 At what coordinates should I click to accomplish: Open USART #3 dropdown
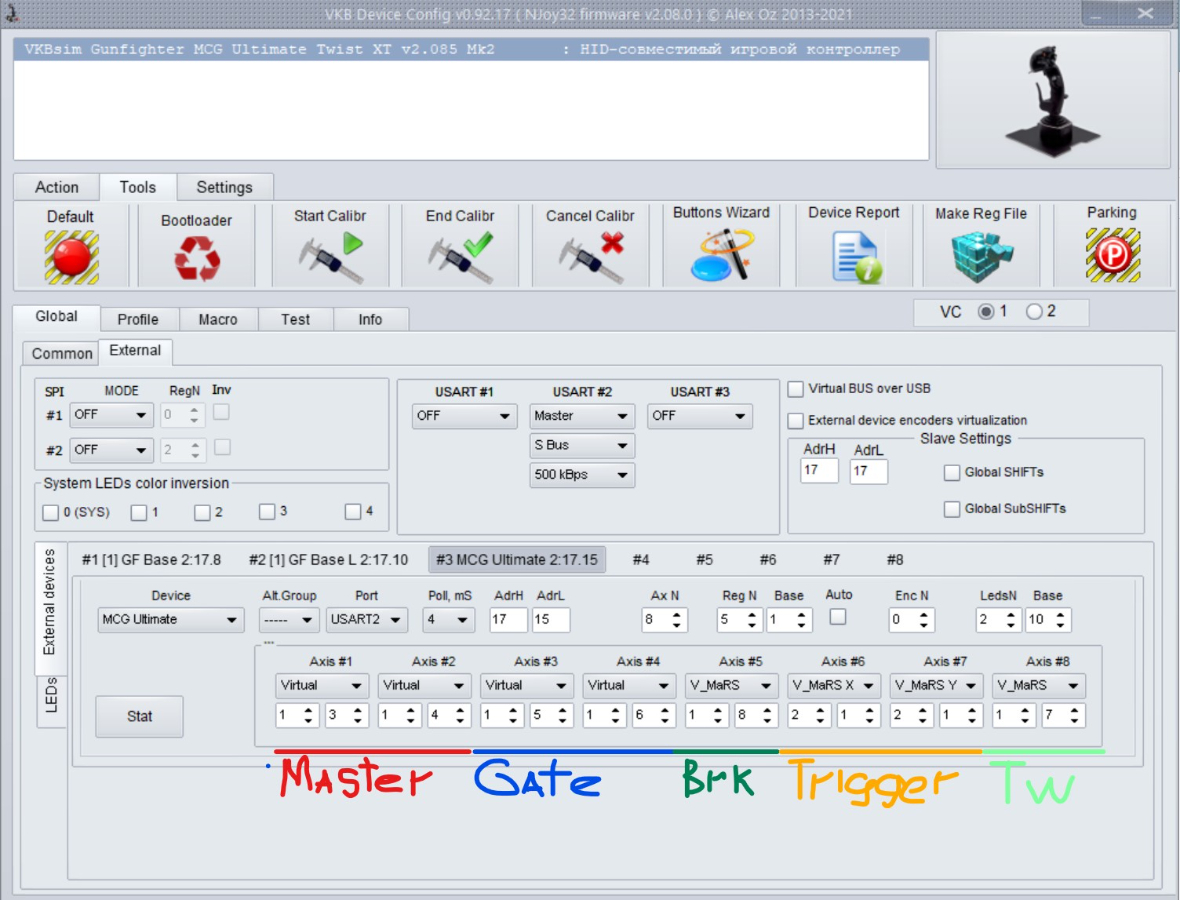(699, 416)
